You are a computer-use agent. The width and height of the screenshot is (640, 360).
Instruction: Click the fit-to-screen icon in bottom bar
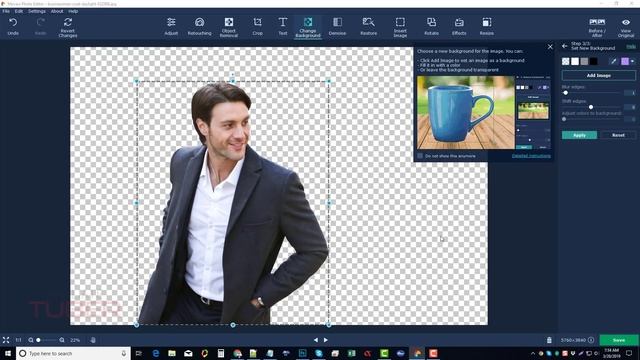tap(6, 340)
